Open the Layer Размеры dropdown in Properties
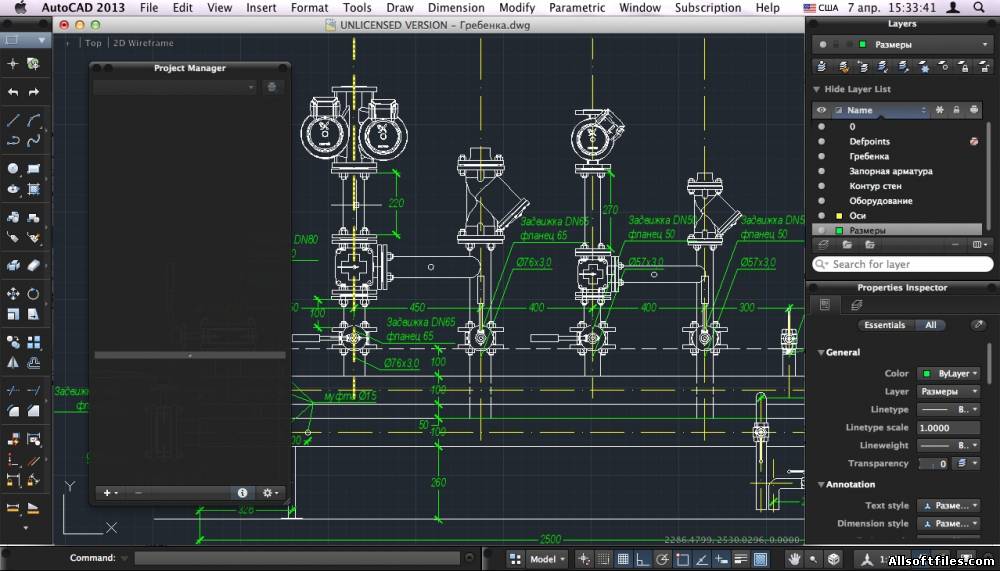The image size is (1000, 571). [x=948, y=392]
